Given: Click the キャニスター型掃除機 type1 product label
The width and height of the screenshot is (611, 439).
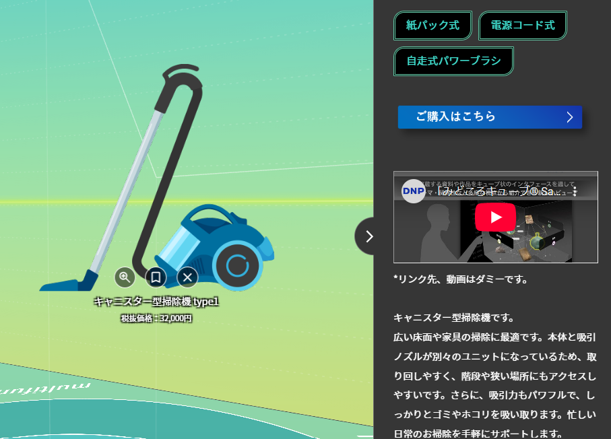Looking at the screenshot, I should pos(156,301).
